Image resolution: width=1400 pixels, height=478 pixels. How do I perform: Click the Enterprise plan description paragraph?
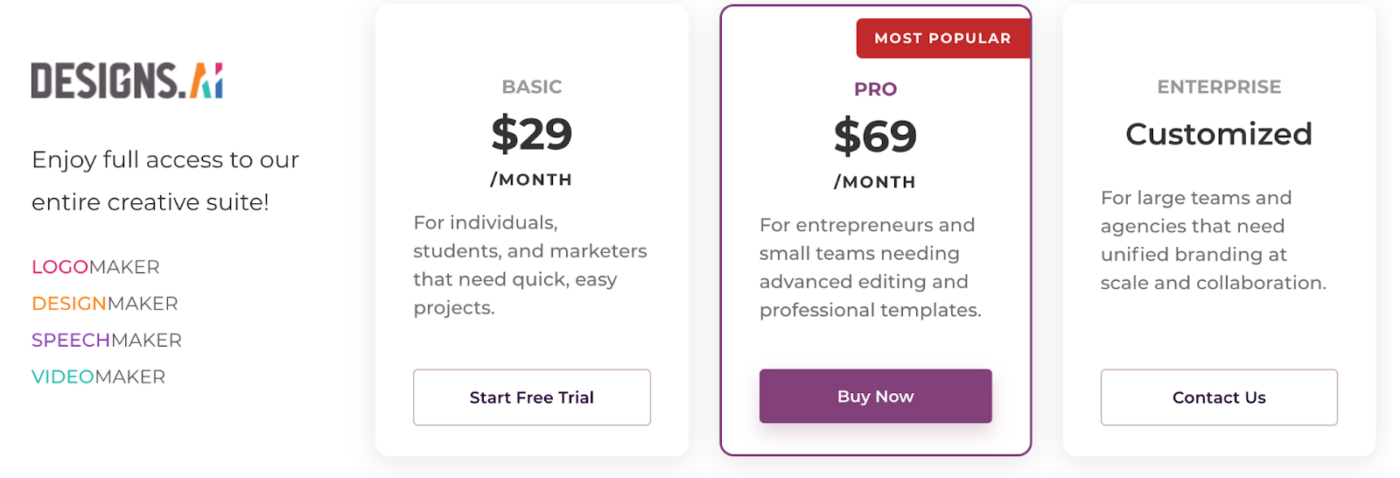(1213, 240)
